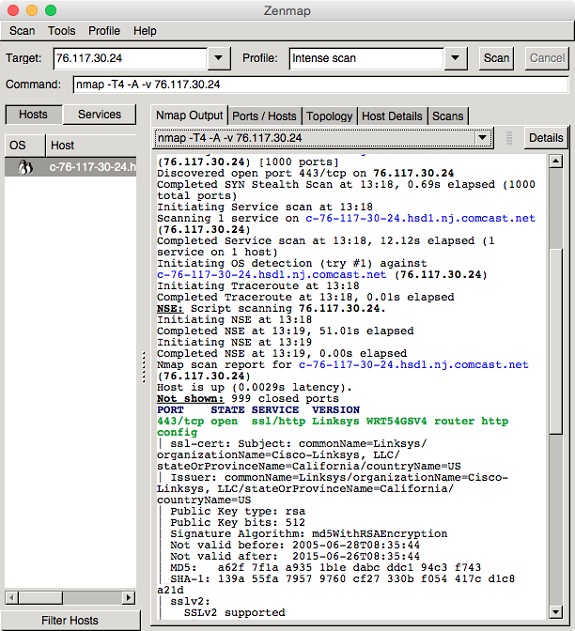Click the host list left scroll arrow
The image size is (575, 631).
point(12,597)
